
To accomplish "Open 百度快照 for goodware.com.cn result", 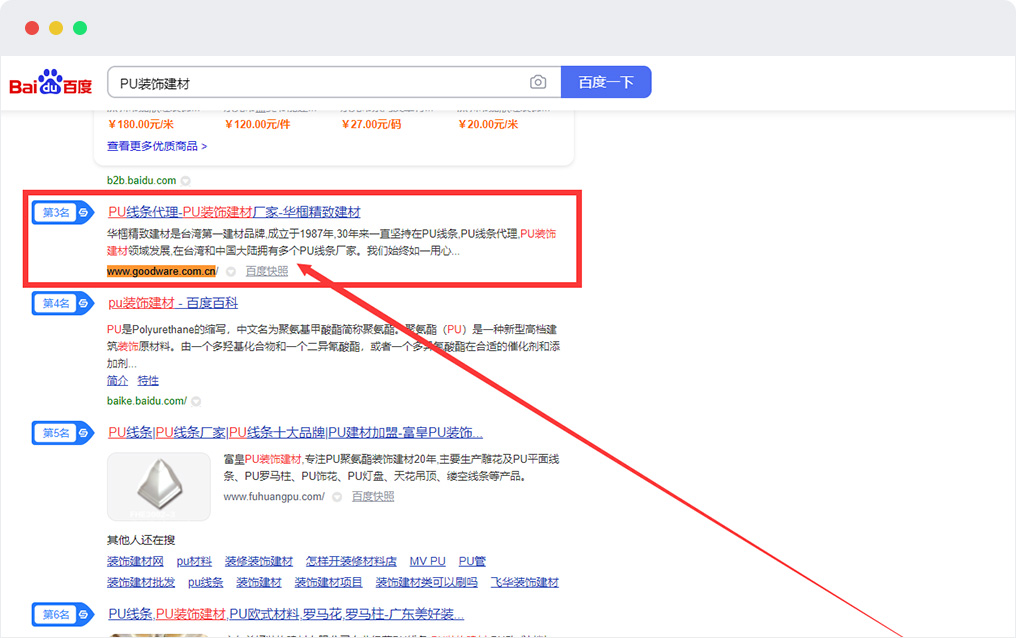I will coord(267,271).
